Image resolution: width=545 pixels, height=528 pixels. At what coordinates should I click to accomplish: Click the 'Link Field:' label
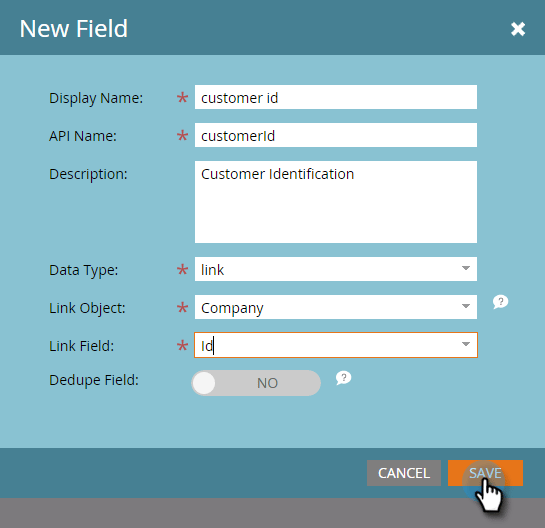(x=81, y=346)
